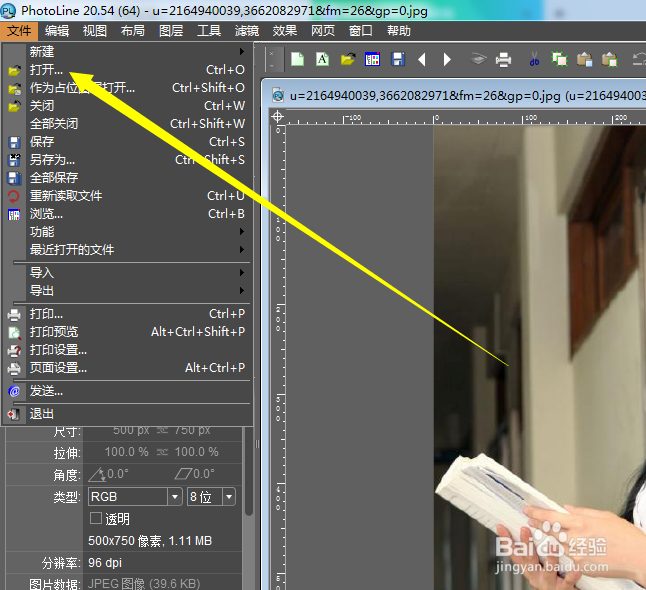The height and width of the screenshot is (590, 646).
Task: Open the 视图 menu
Action: [x=95, y=31]
